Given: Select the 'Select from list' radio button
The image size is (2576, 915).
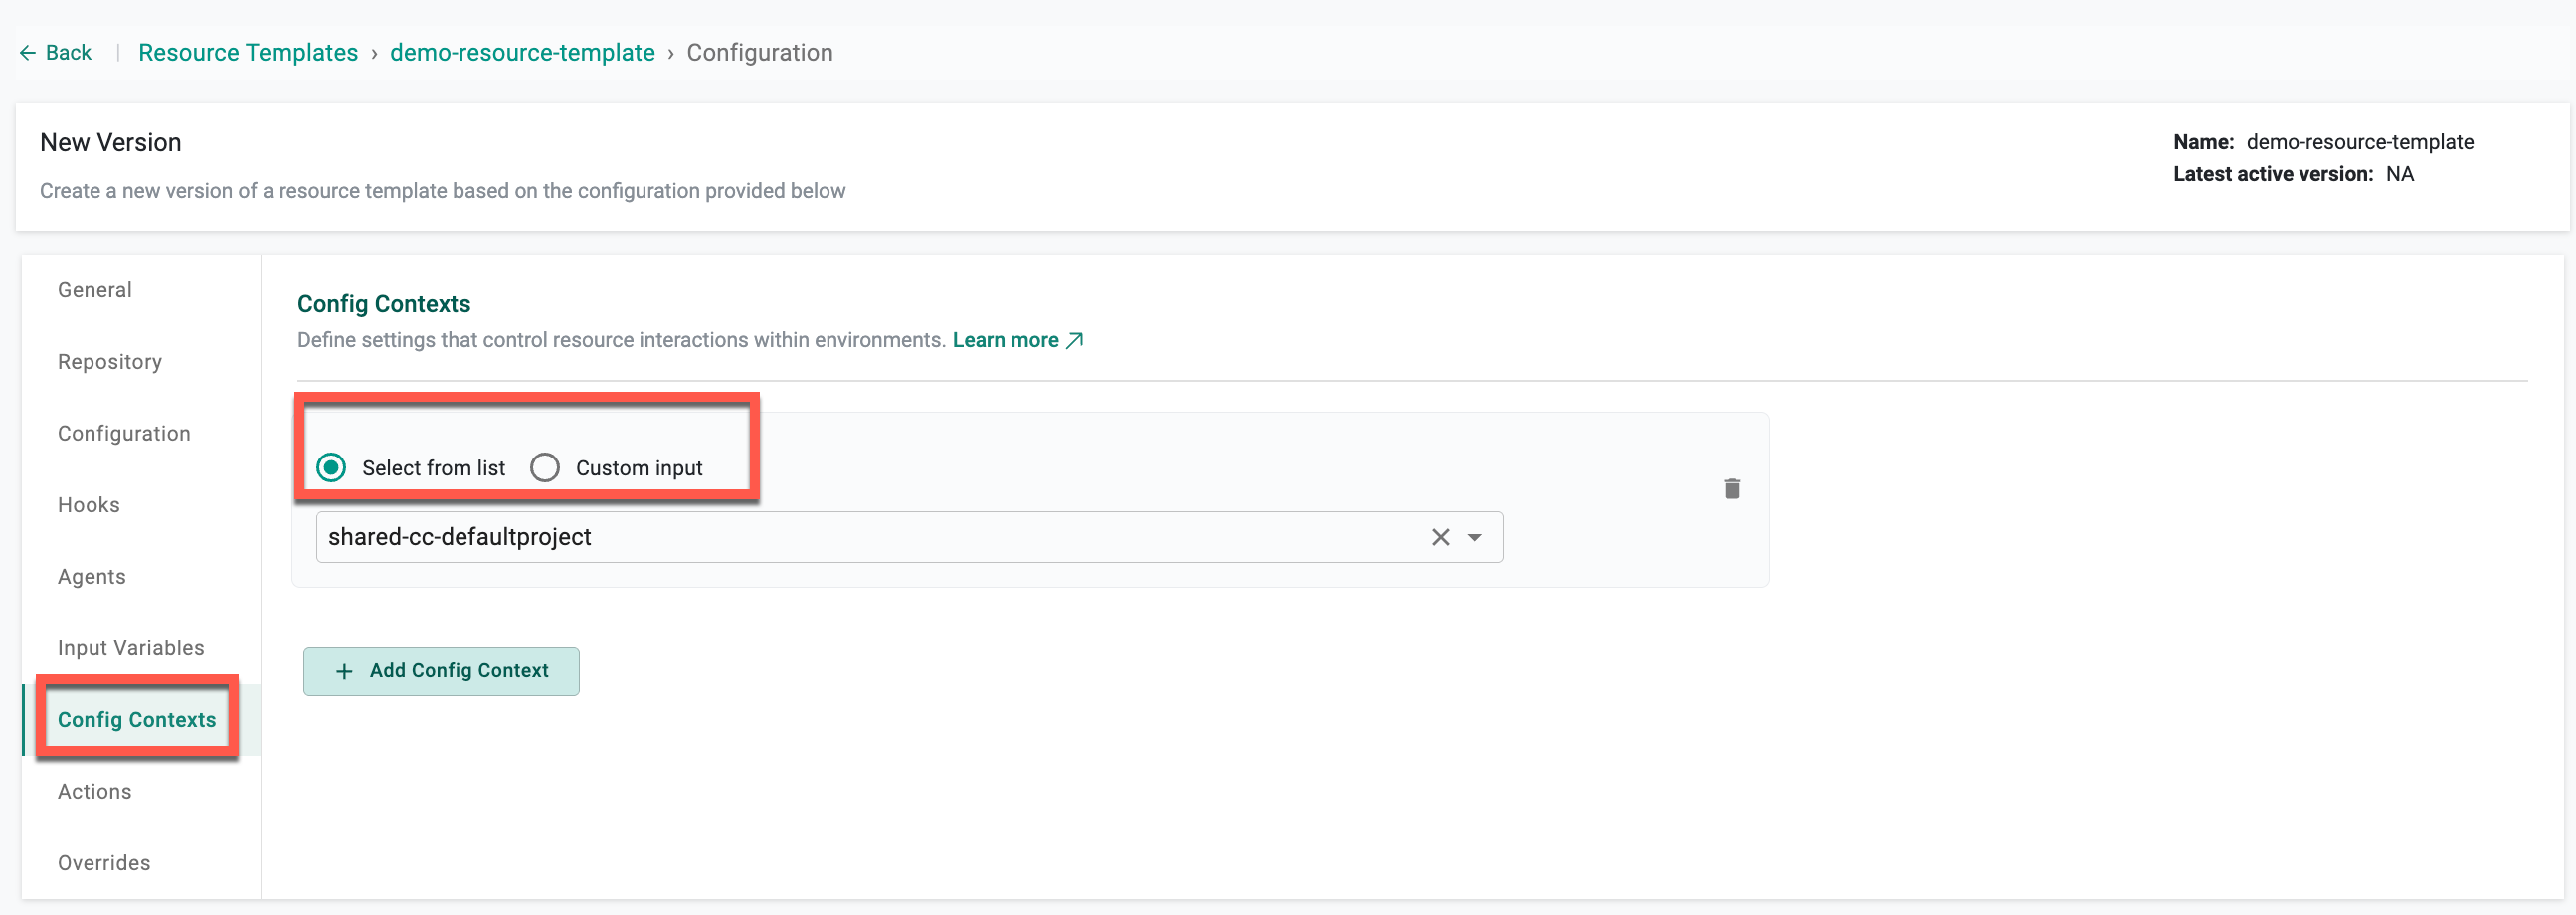Looking at the screenshot, I should 331,467.
